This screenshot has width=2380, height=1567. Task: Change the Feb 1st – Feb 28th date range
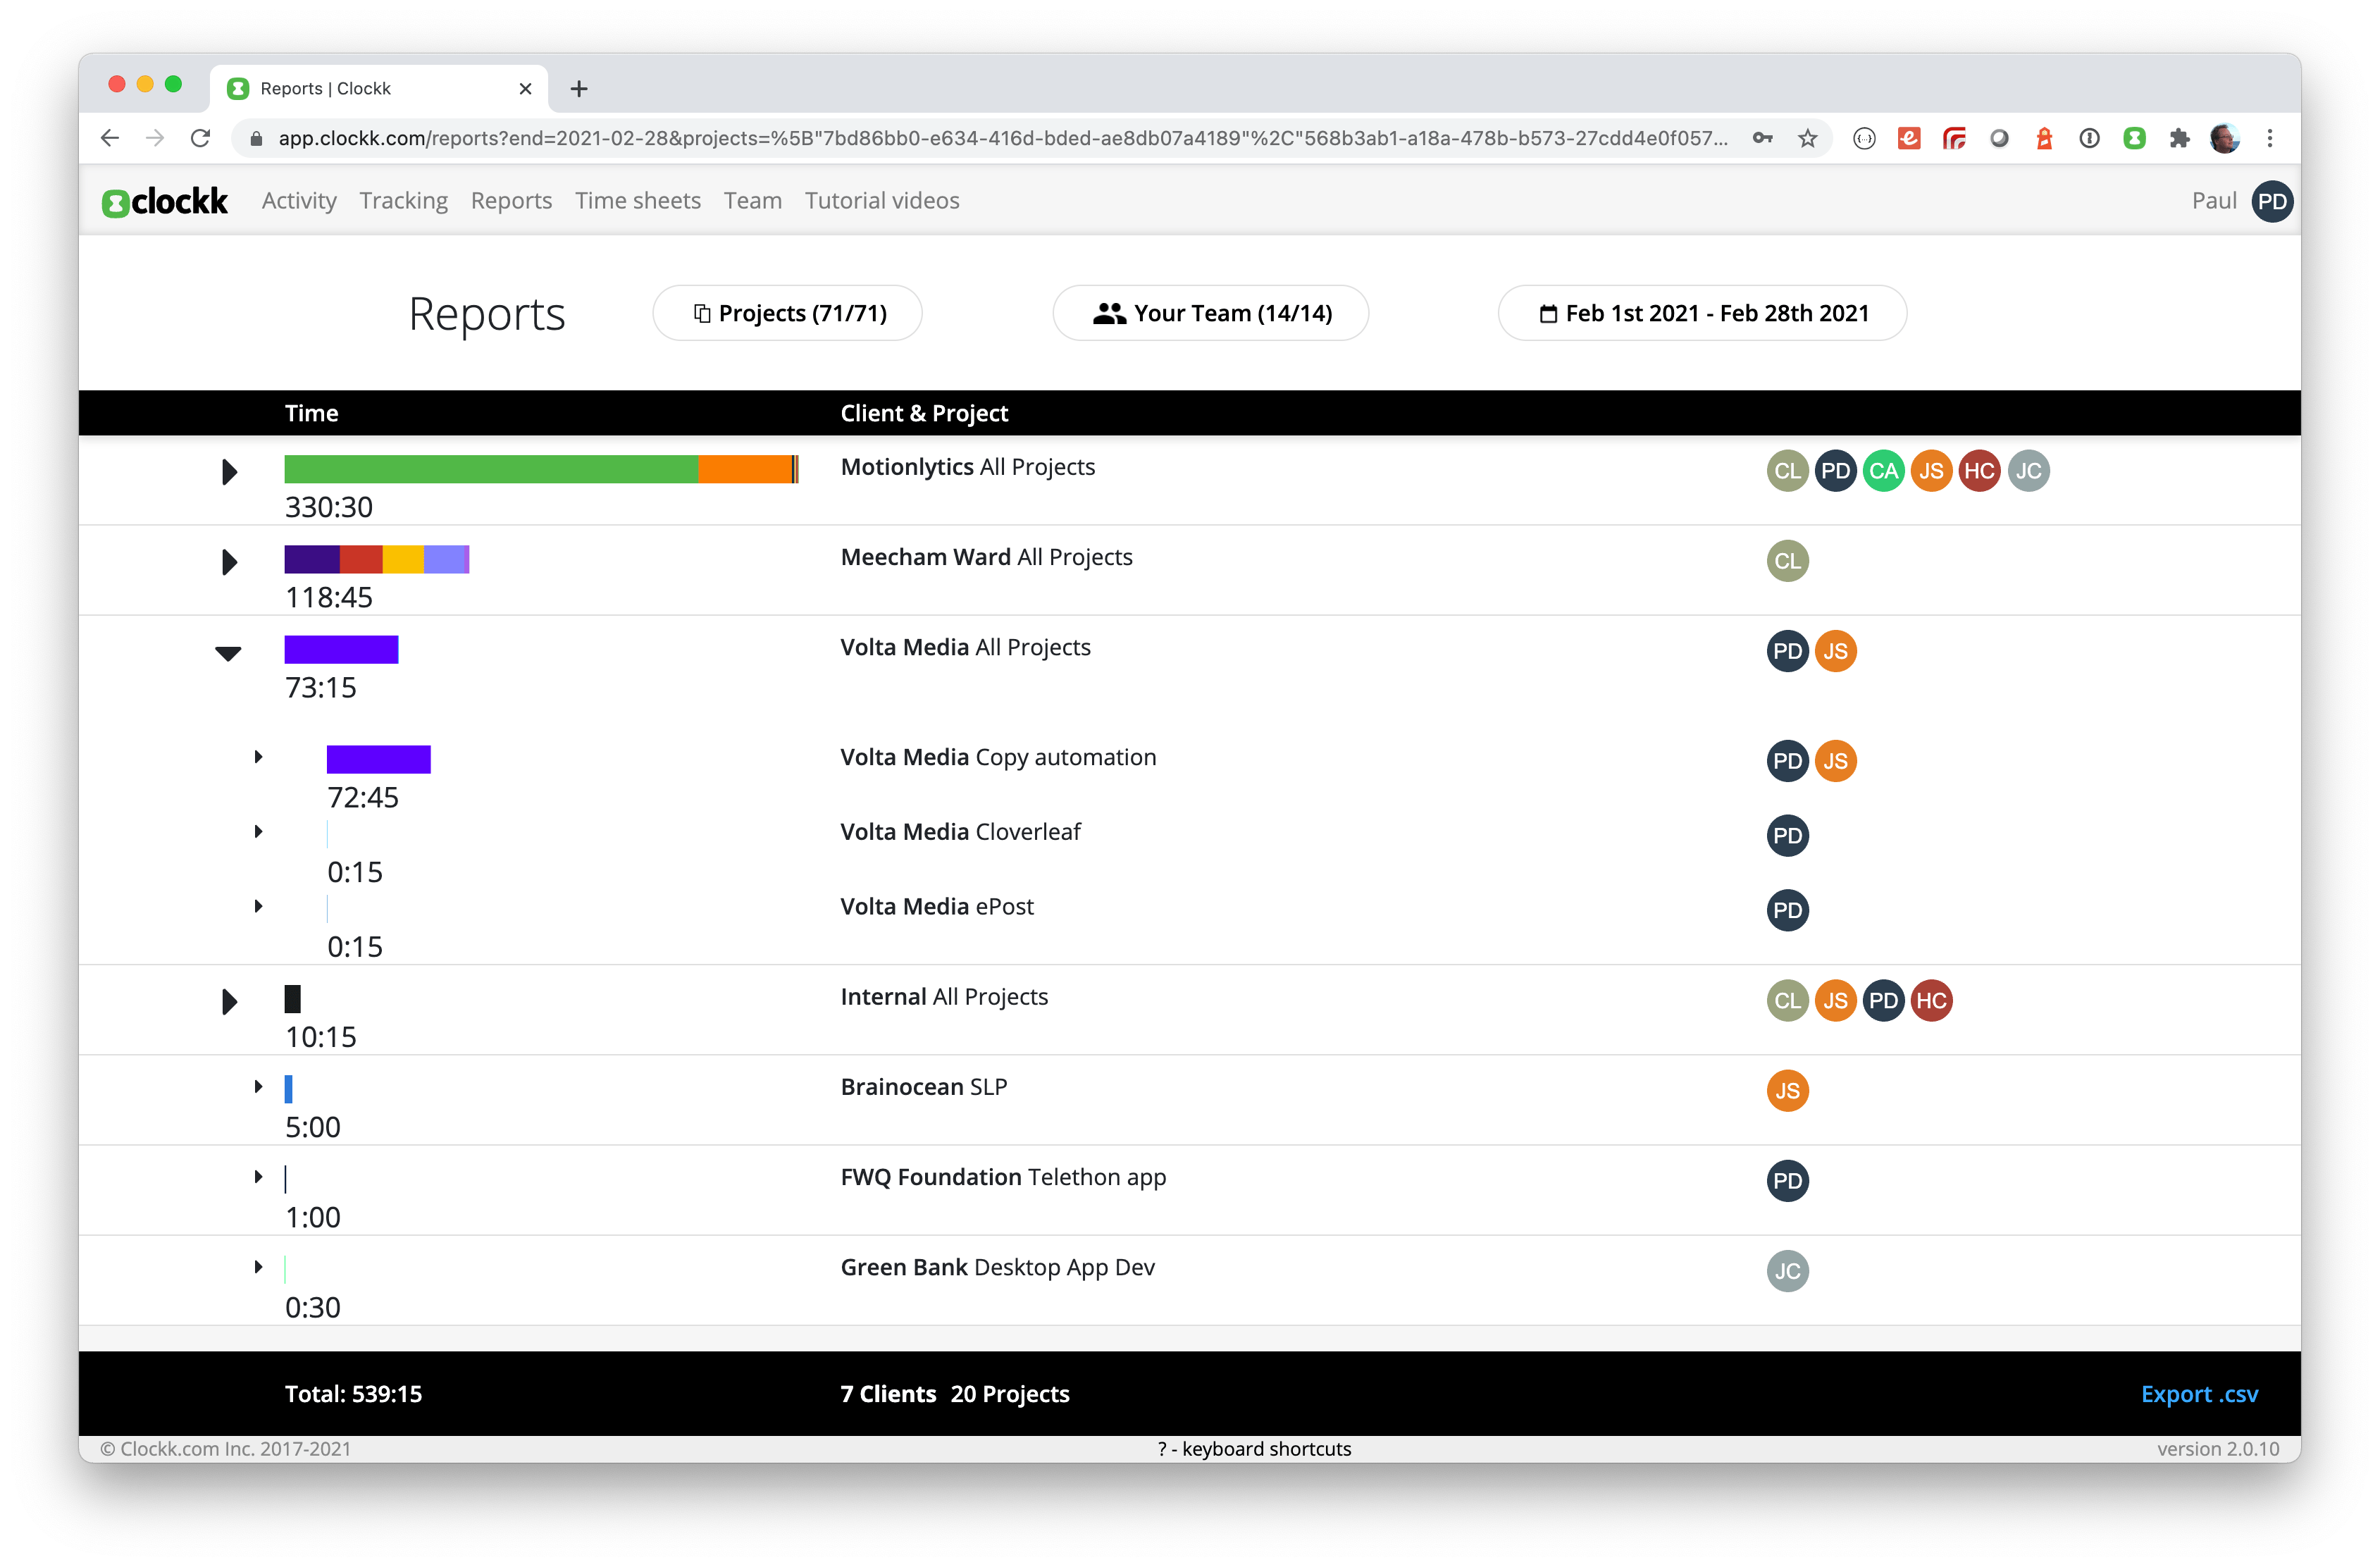pos(1702,313)
